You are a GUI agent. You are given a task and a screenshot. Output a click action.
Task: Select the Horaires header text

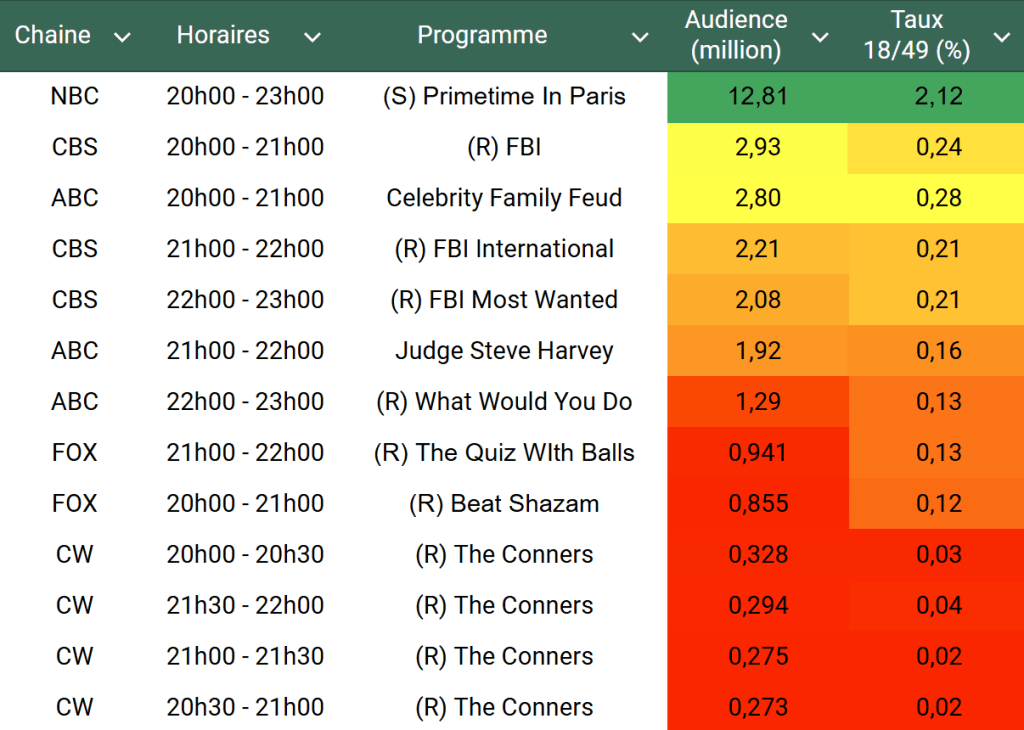[223, 35]
